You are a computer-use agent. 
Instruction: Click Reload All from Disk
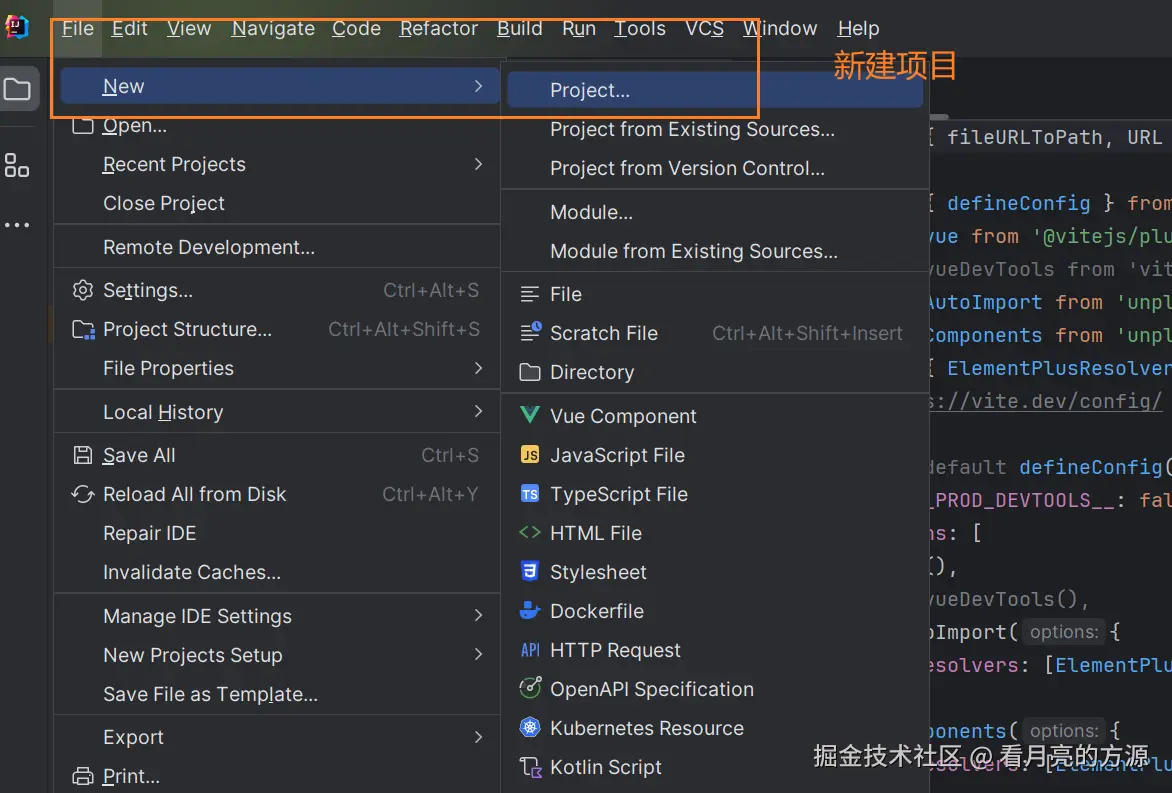tap(194, 494)
